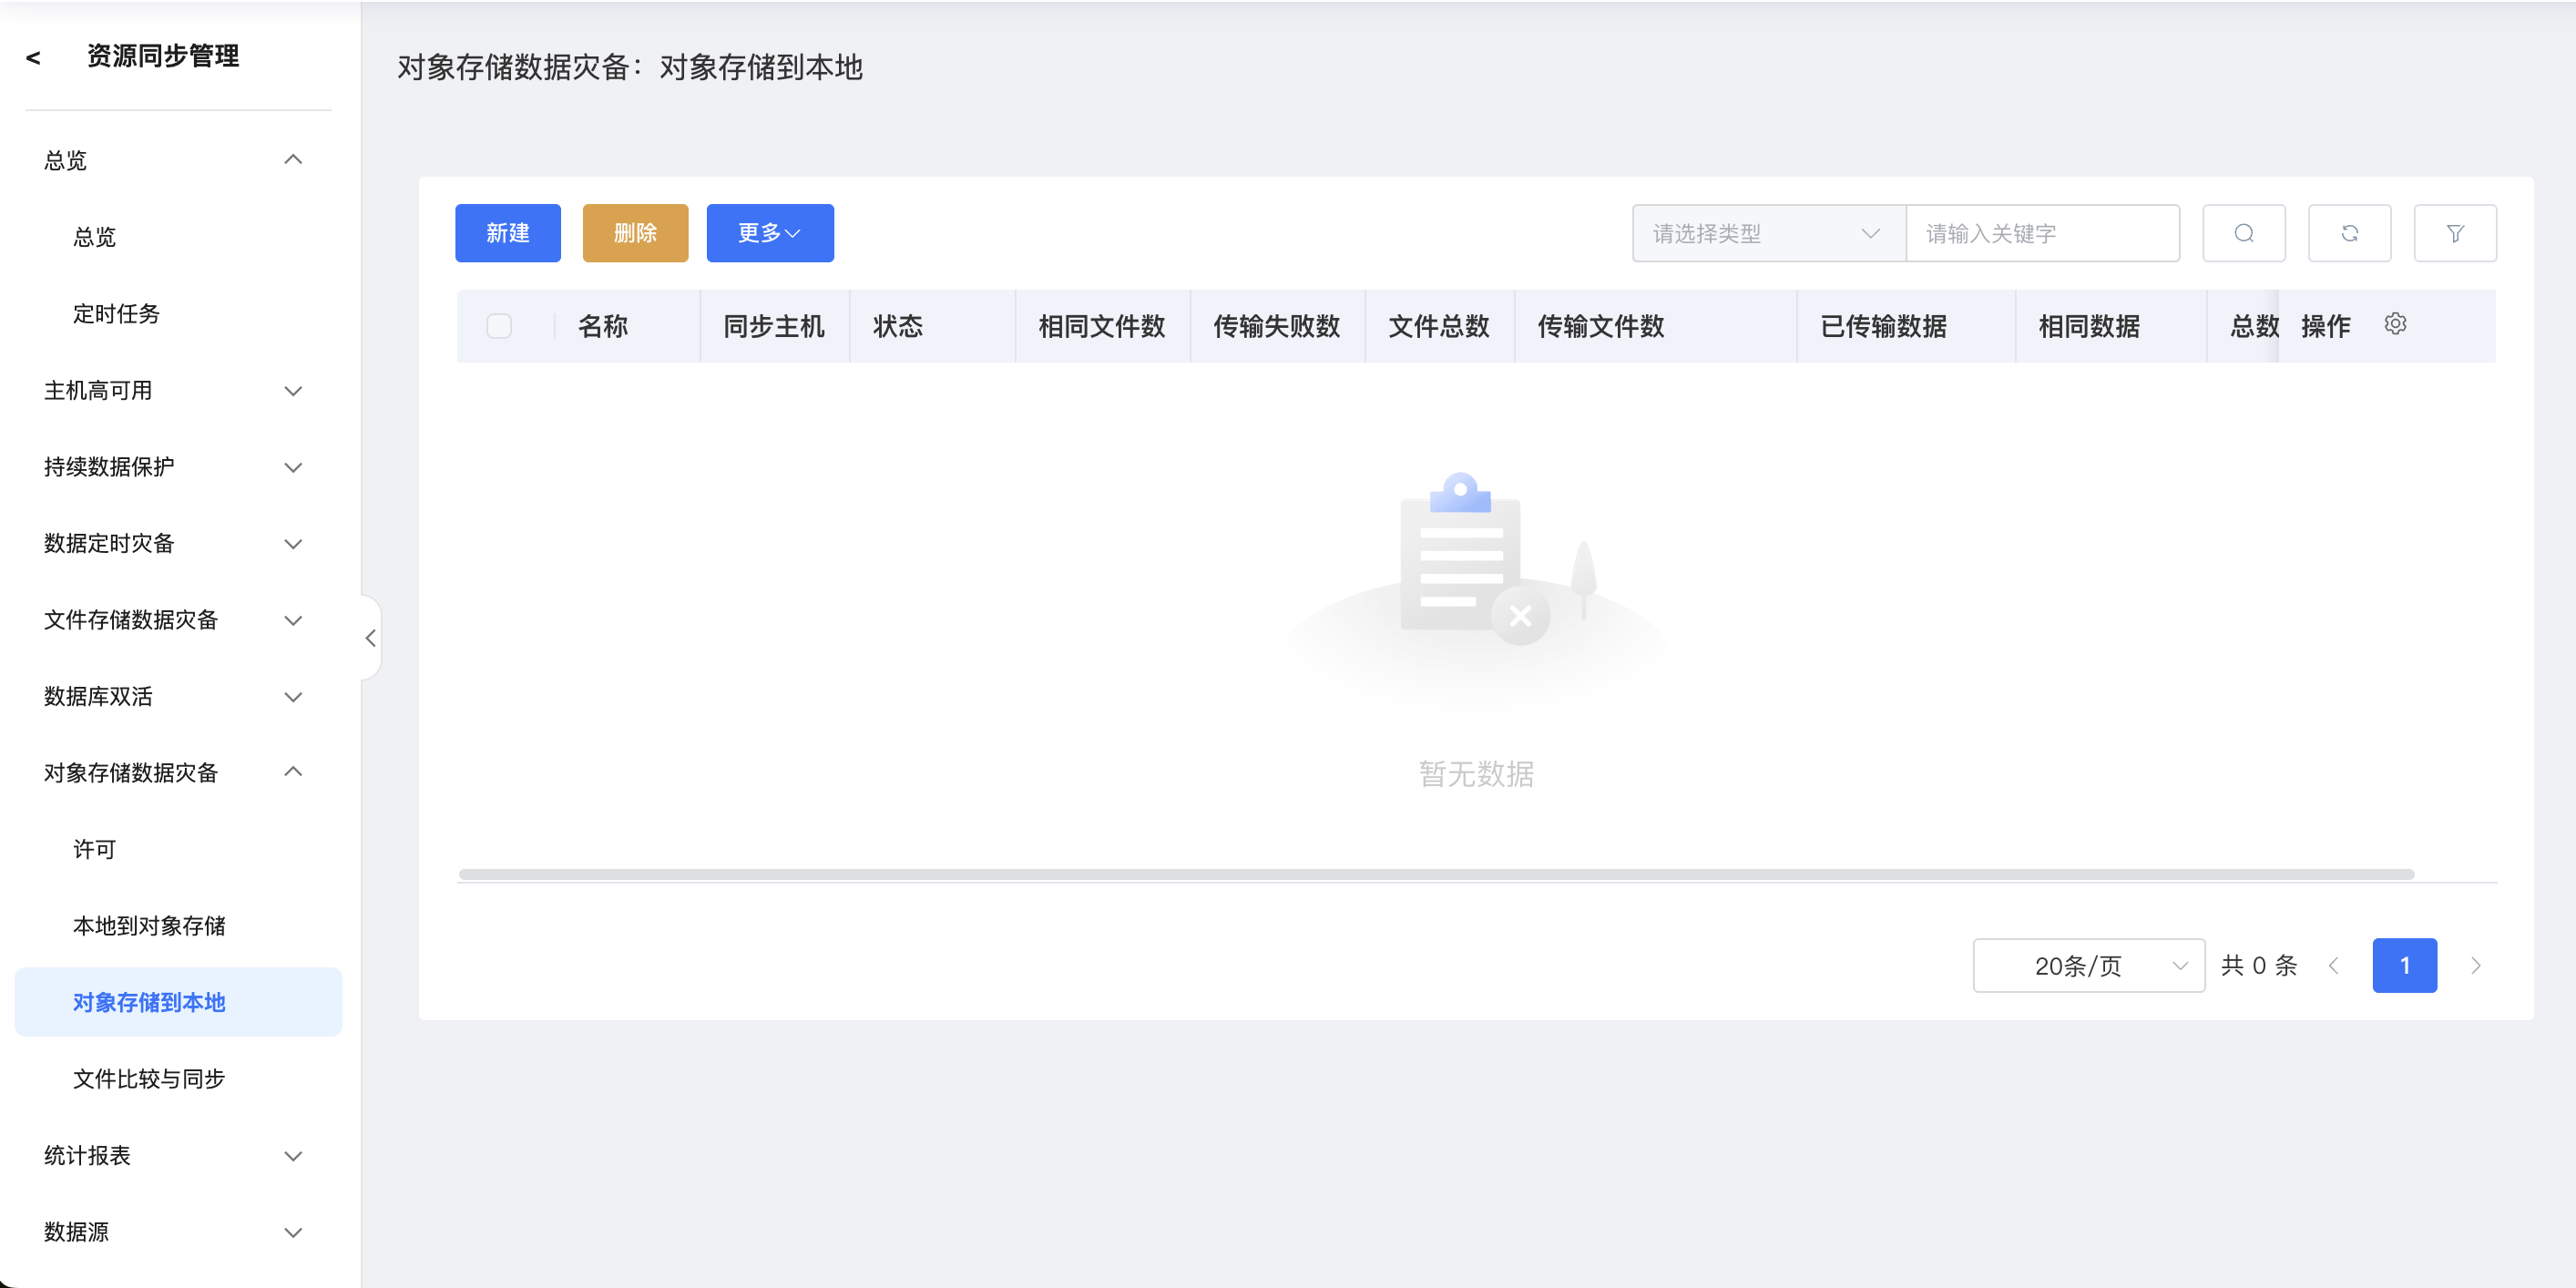The height and width of the screenshot is (1288, 2576).
Task: Open the 更多 dropdown button
Action: point(769,233)
